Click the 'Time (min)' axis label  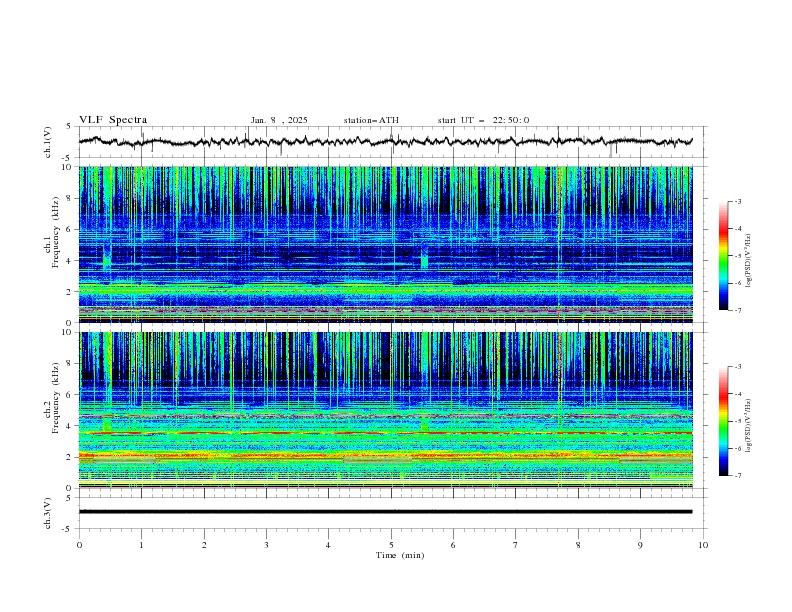click(x=400, y=555)
